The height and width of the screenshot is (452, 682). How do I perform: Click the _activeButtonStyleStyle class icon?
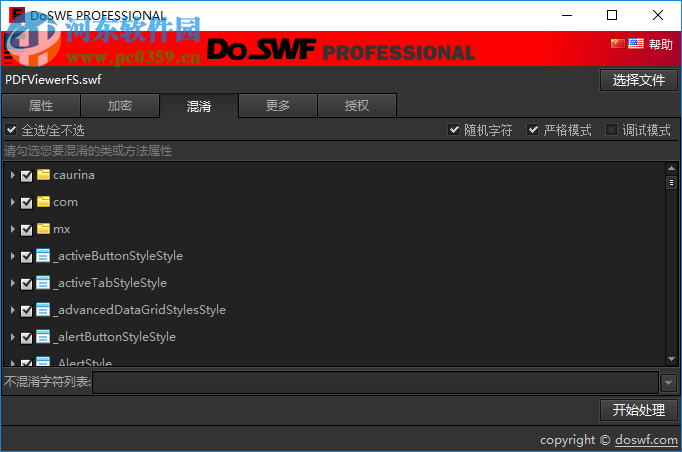point(43,256)
